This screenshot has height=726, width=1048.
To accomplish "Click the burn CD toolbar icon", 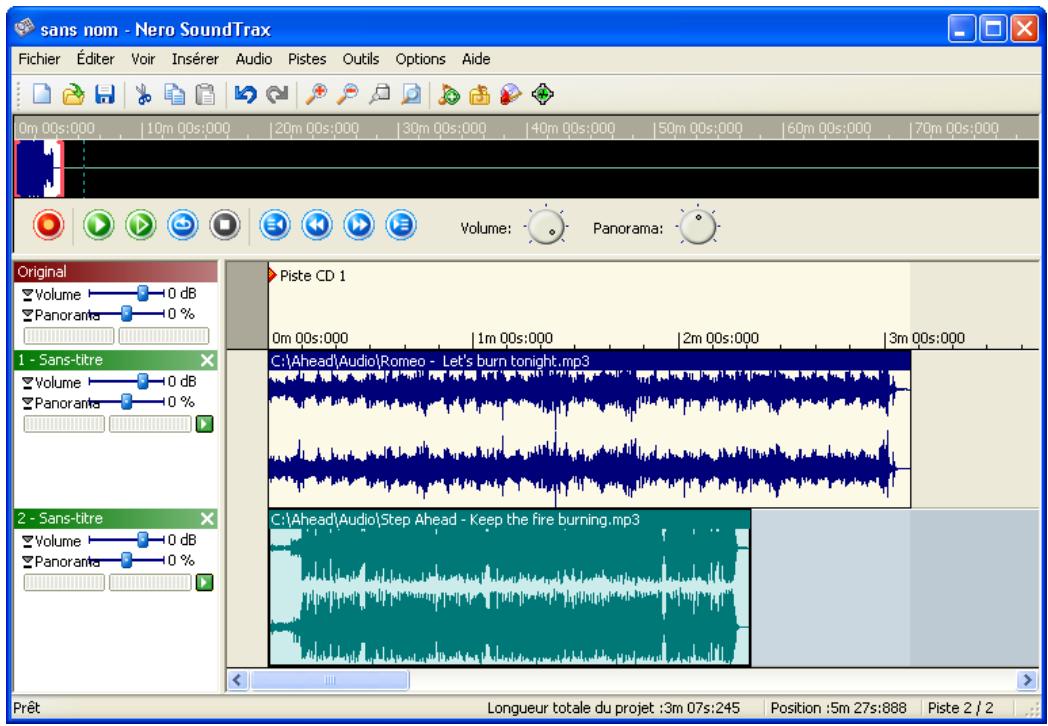I will point(511,95).
